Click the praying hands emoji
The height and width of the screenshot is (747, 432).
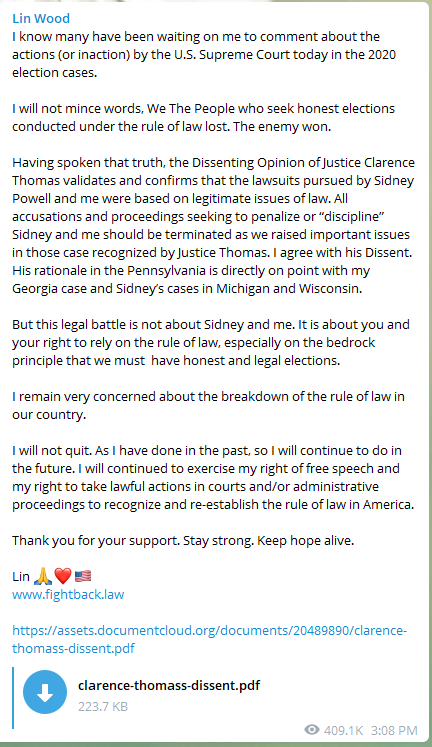tap(43, 576)
